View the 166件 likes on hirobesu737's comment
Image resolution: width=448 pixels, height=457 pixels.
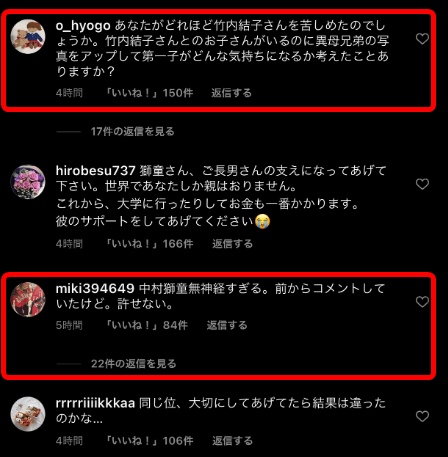(x=149, y=244)
